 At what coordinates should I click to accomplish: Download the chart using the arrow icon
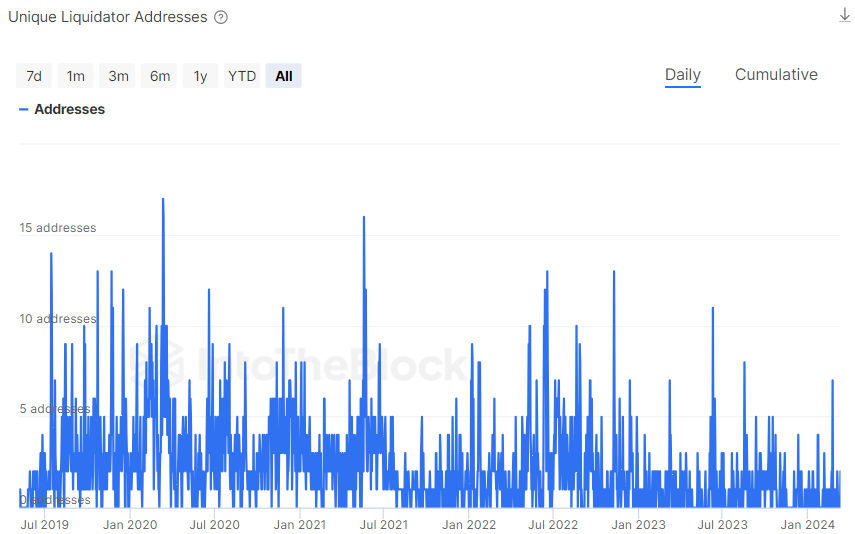click(844, 15)
